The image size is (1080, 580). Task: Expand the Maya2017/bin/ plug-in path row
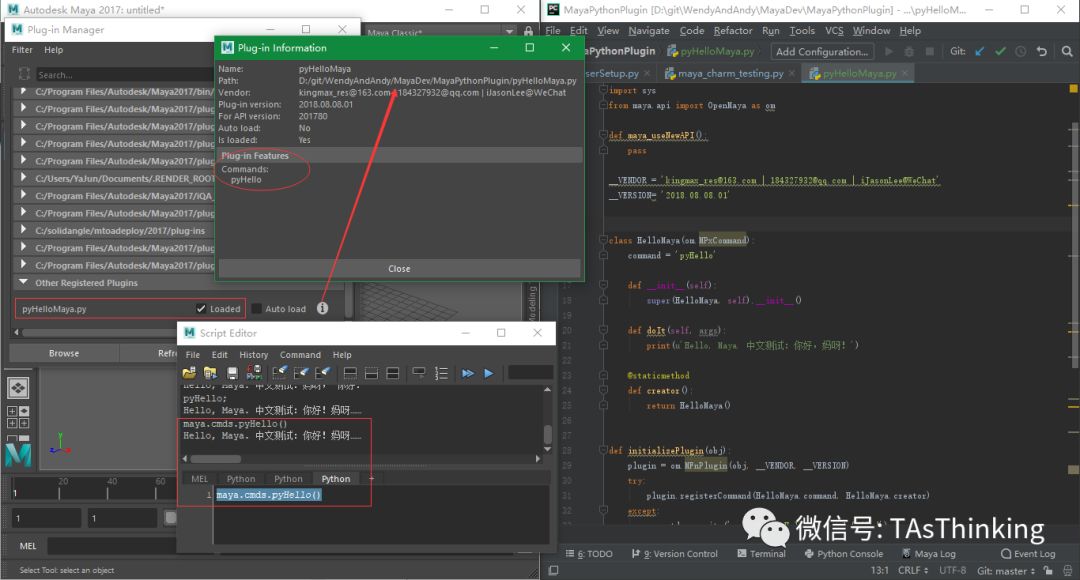pos(23,91)
